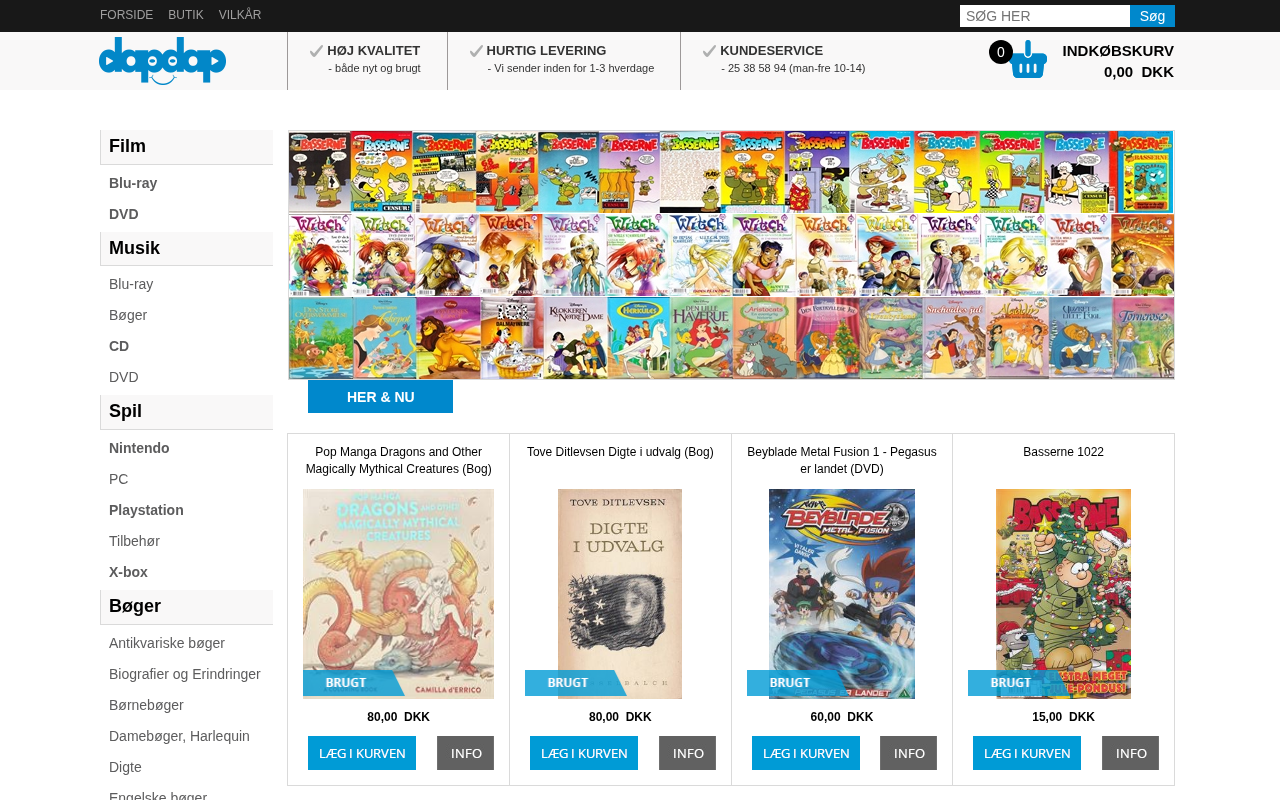The width and height of the screenshot is (1280, 800).
Task: Open the Basserne 1022 cover image
Action: tap(1063, 594)
